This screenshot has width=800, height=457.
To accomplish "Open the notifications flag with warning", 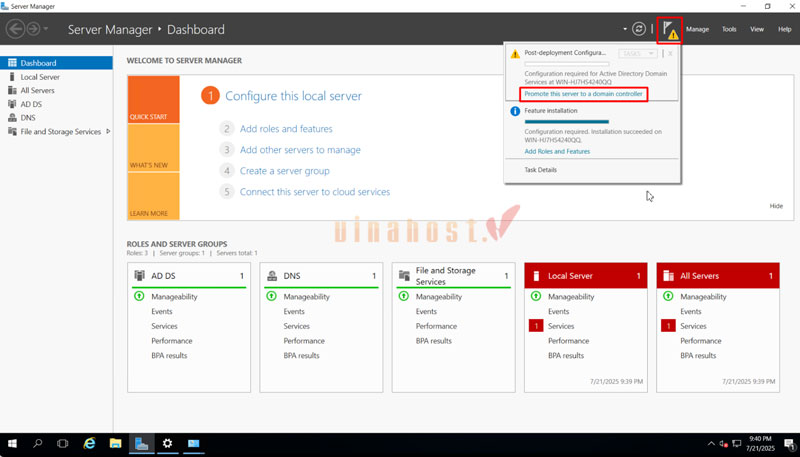I will 670,30.
